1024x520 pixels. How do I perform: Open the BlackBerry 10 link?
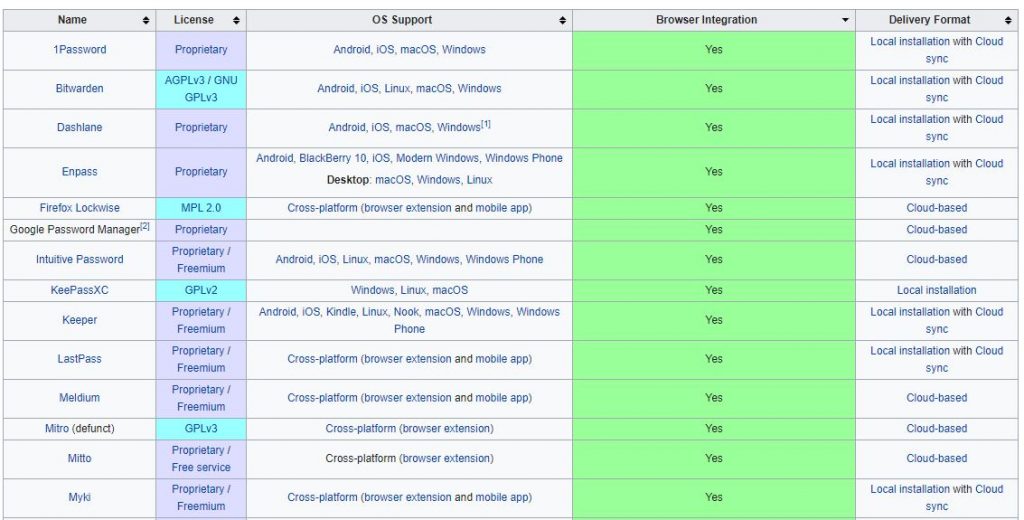click(x=335, y=158)
